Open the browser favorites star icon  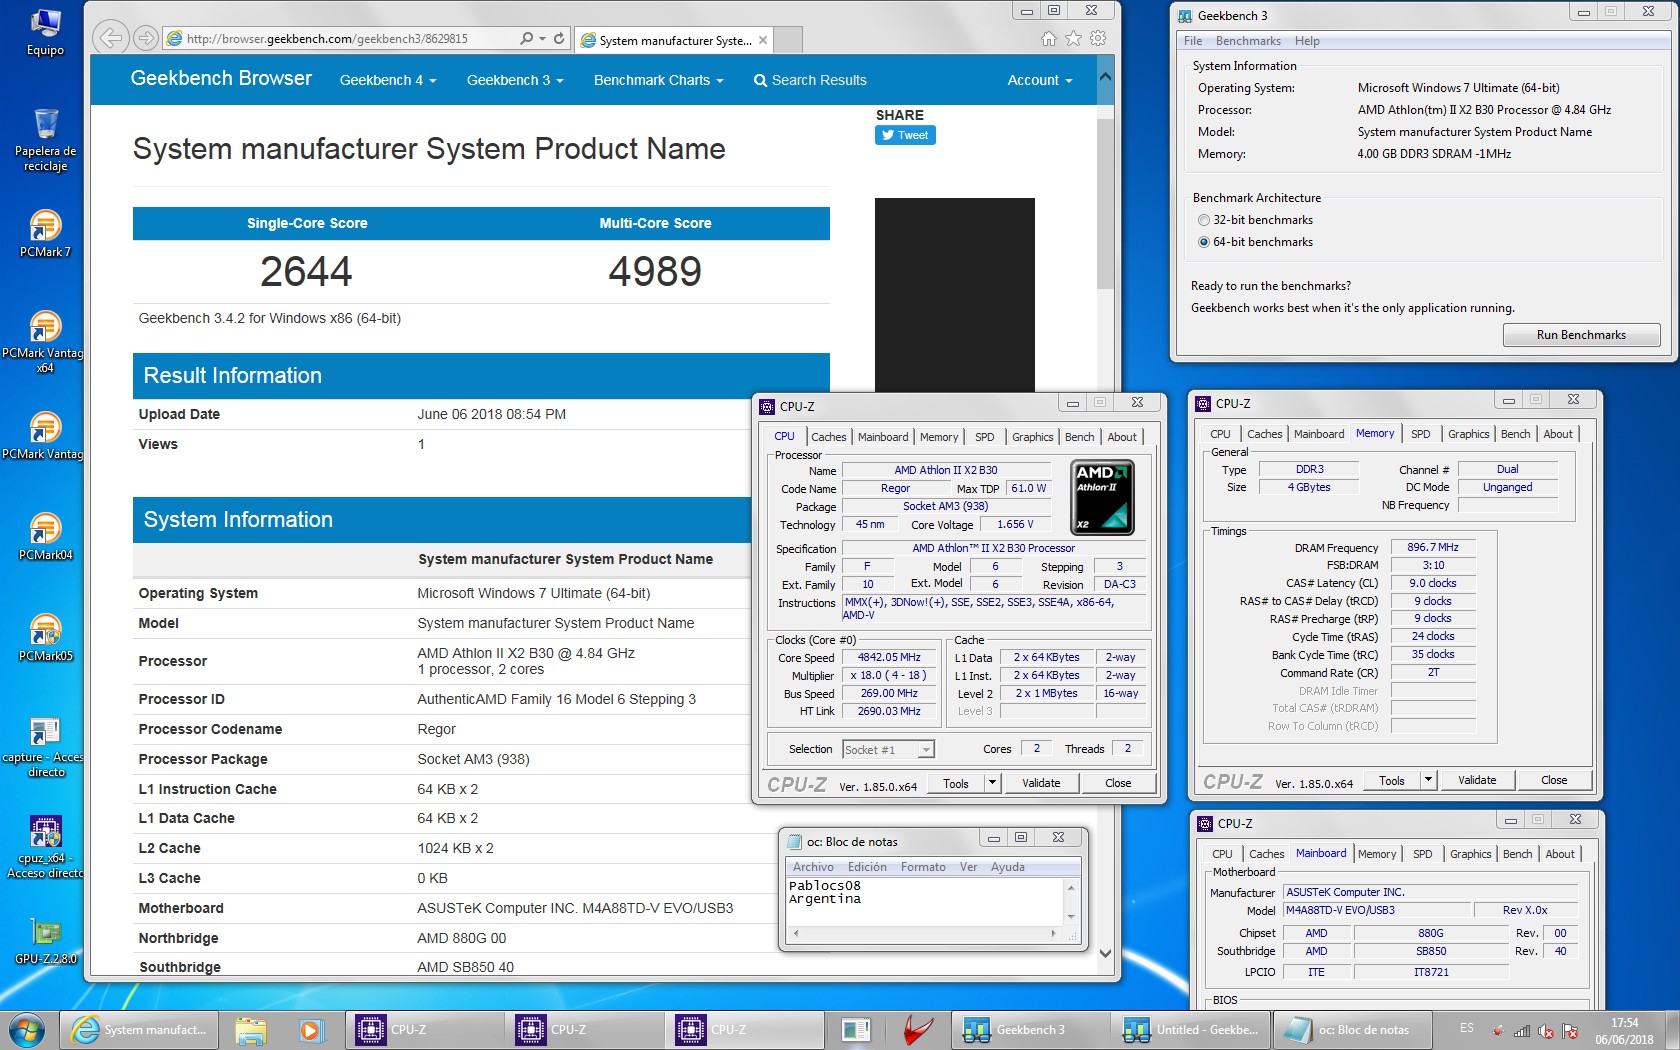(1073, 38)
